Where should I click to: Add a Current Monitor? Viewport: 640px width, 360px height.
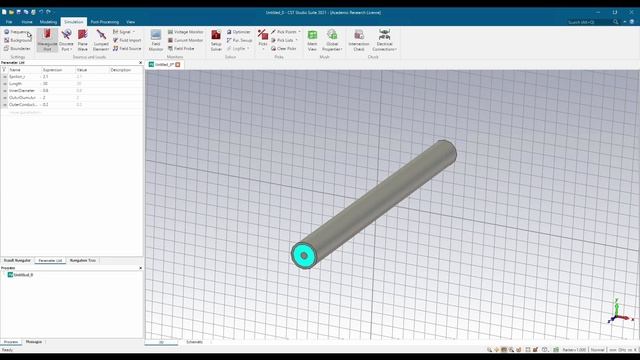(185, 40)
